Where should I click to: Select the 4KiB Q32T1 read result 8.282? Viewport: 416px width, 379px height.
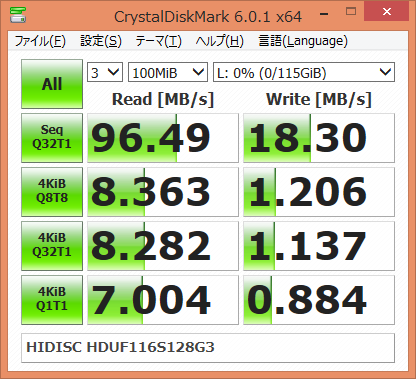(163, 246)
